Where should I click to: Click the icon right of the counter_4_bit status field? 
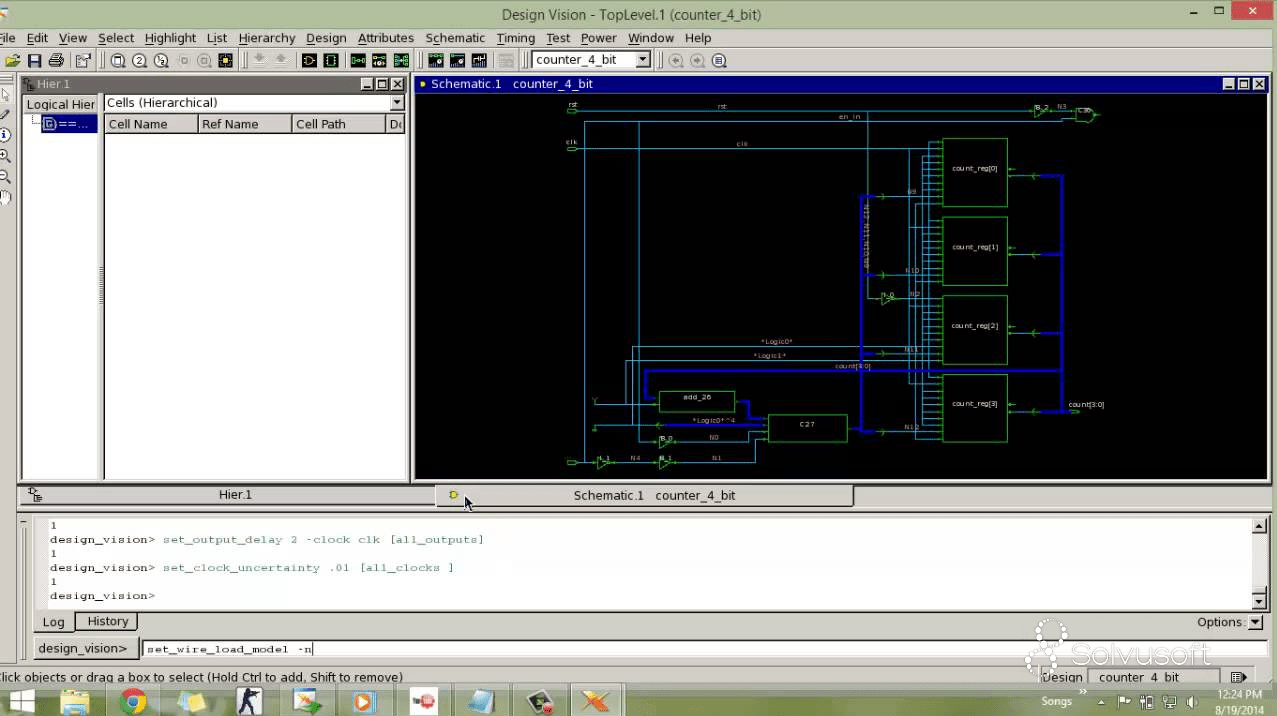(x=1237, y=677)
